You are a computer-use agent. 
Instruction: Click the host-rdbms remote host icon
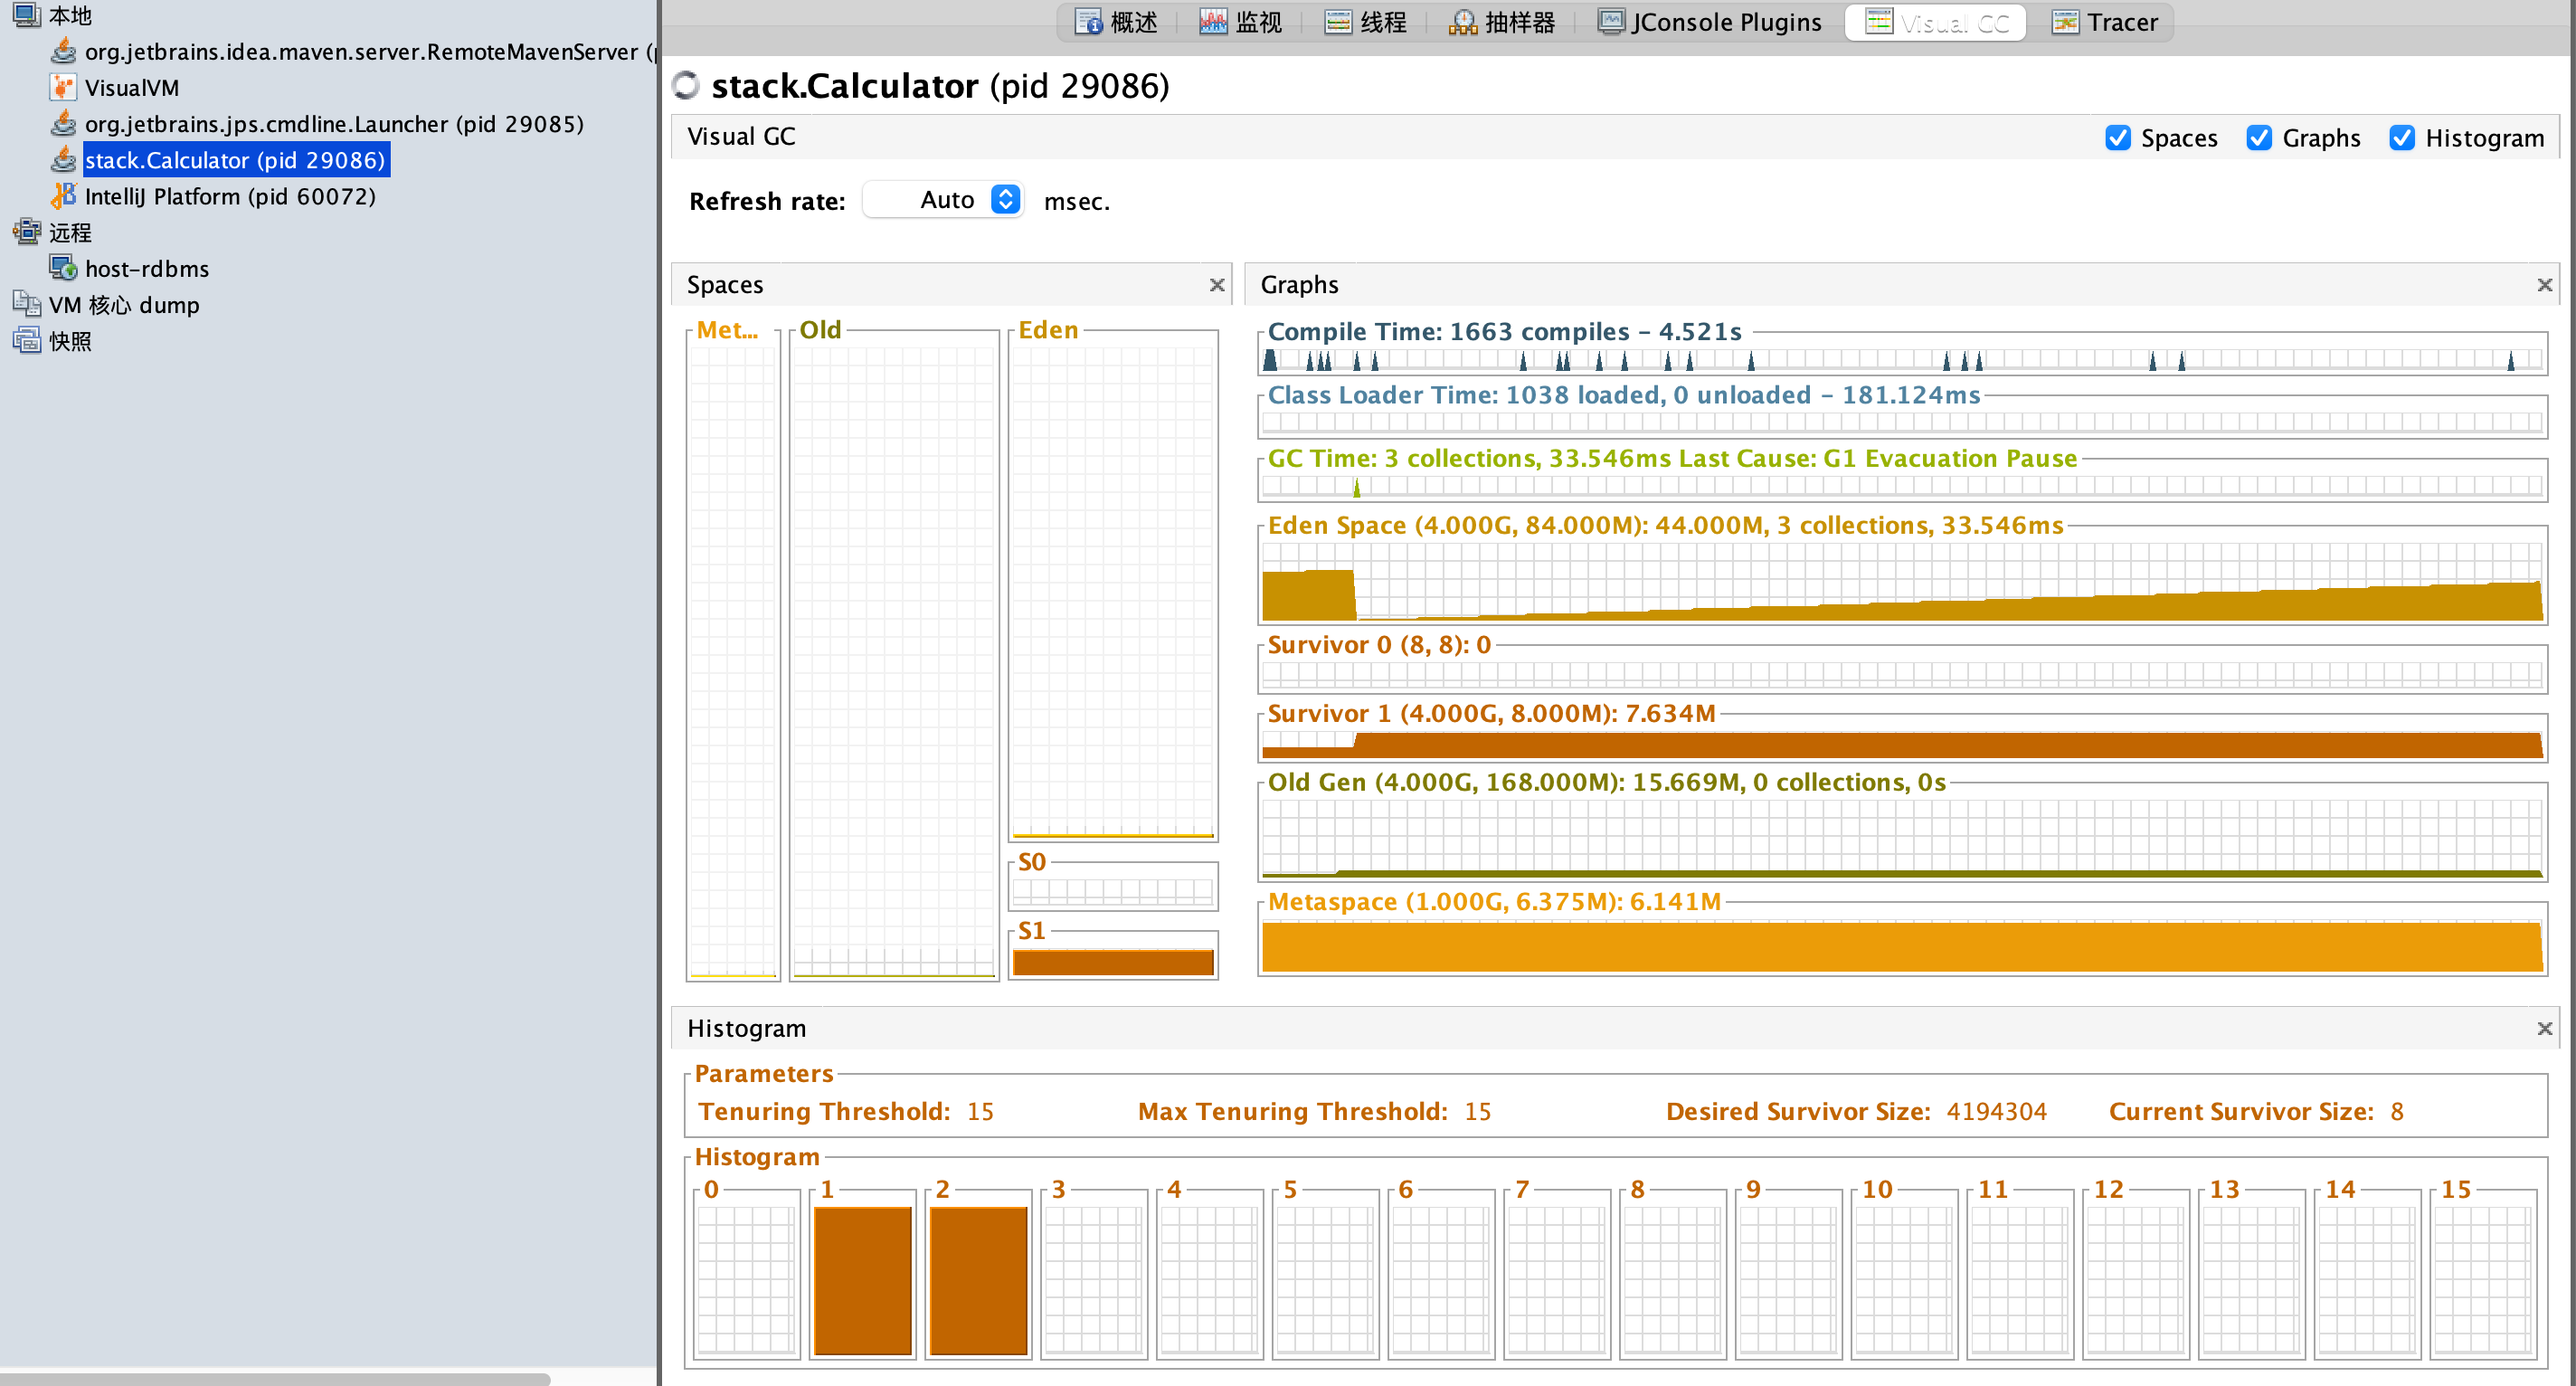click(63, 268)
